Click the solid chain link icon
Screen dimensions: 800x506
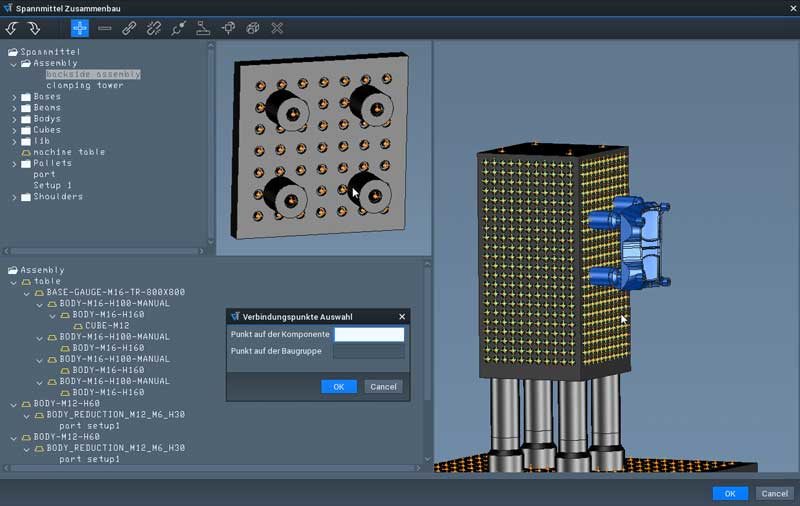coord(129,28)
